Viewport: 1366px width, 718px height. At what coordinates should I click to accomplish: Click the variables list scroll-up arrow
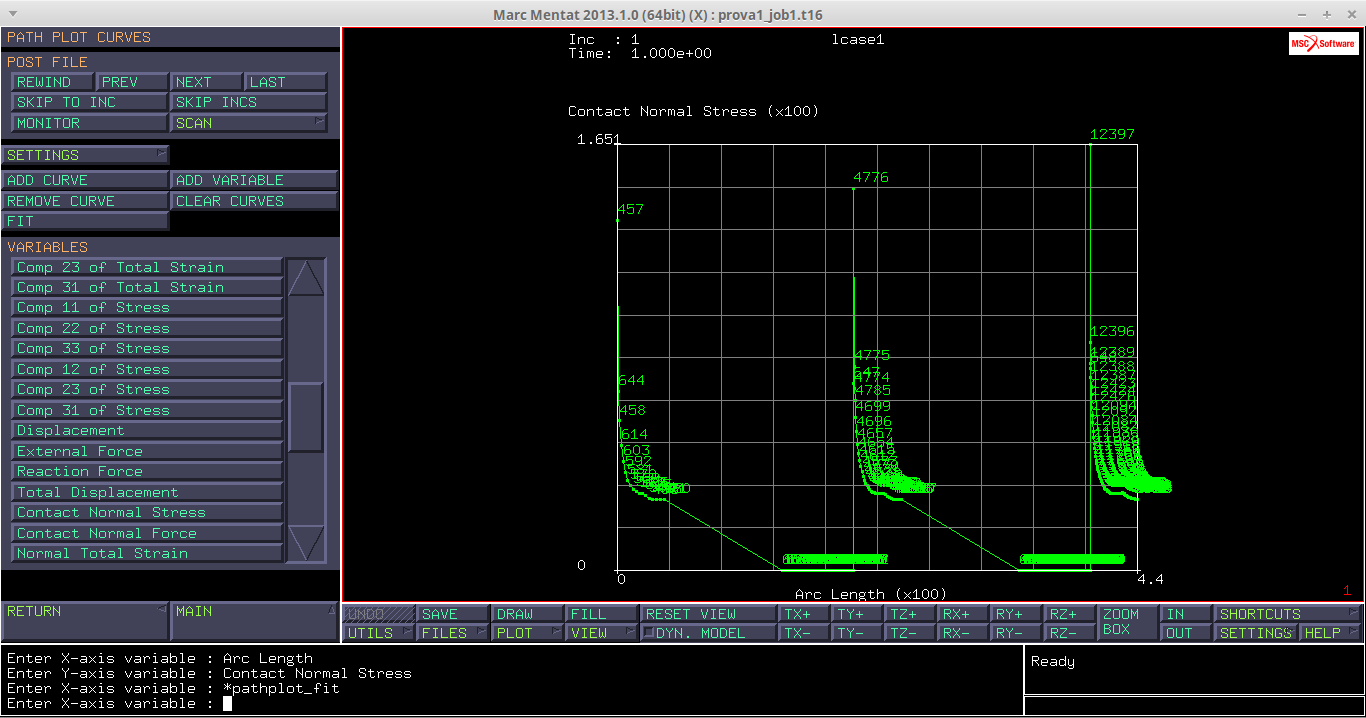[x=306, y=278]
